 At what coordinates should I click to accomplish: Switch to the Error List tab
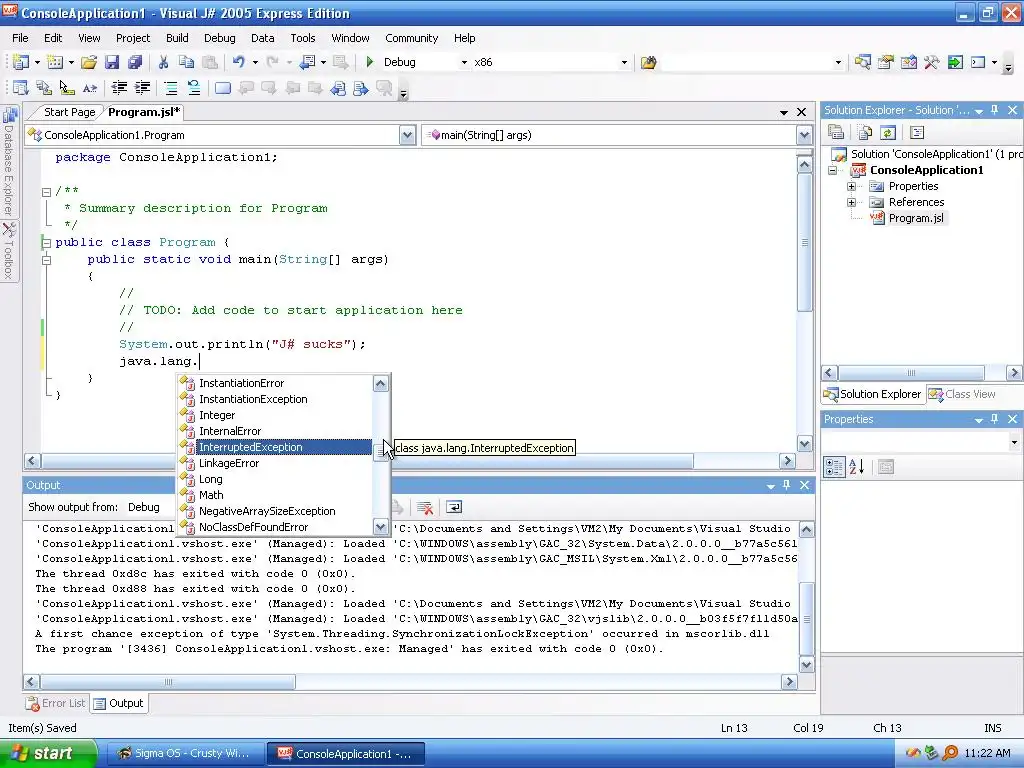pyautogui.click(x=56, y=703)
